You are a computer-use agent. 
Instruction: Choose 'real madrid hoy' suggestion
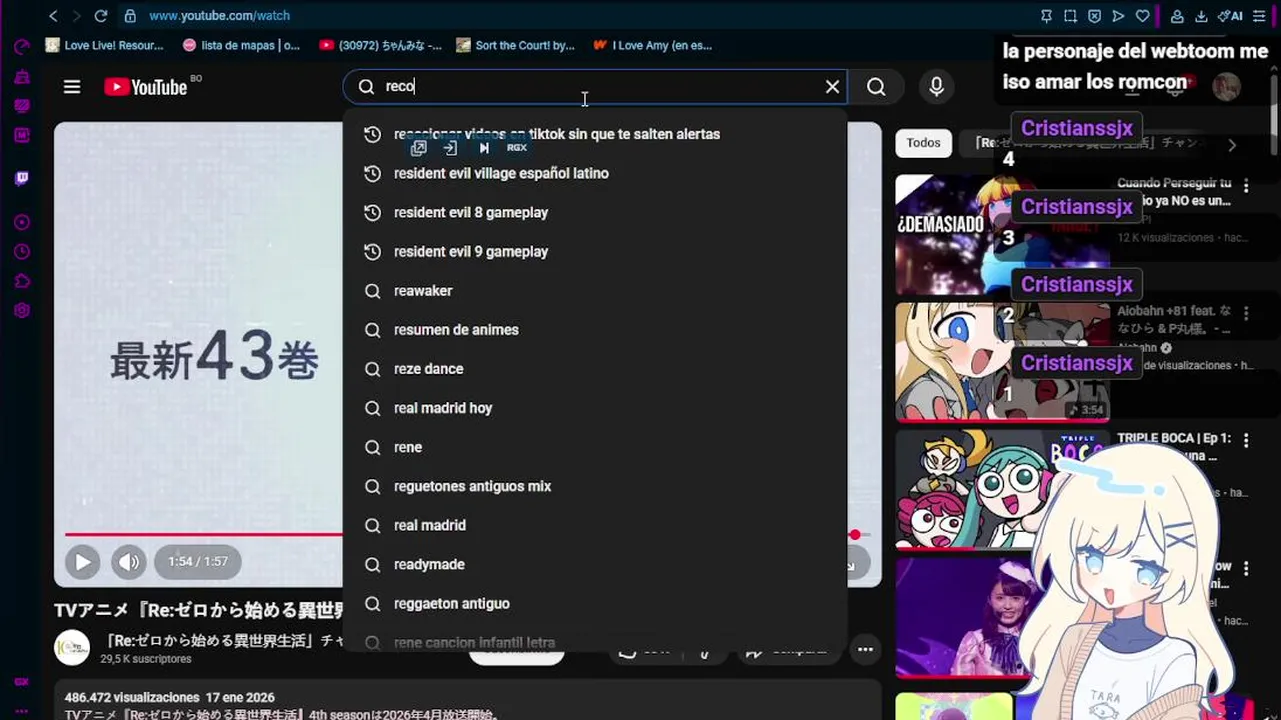click(595, 408)
